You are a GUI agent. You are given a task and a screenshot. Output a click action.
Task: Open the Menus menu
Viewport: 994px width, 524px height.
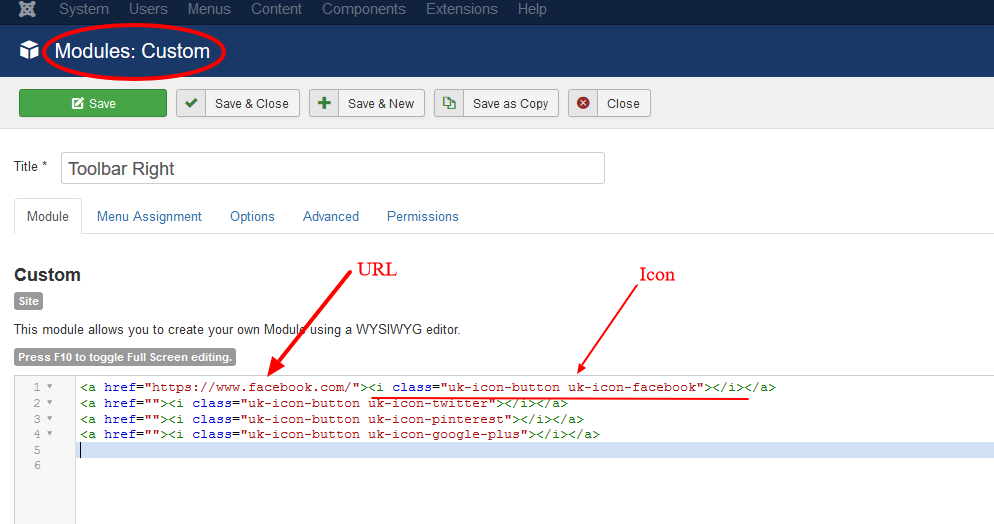tap(209, 9)
